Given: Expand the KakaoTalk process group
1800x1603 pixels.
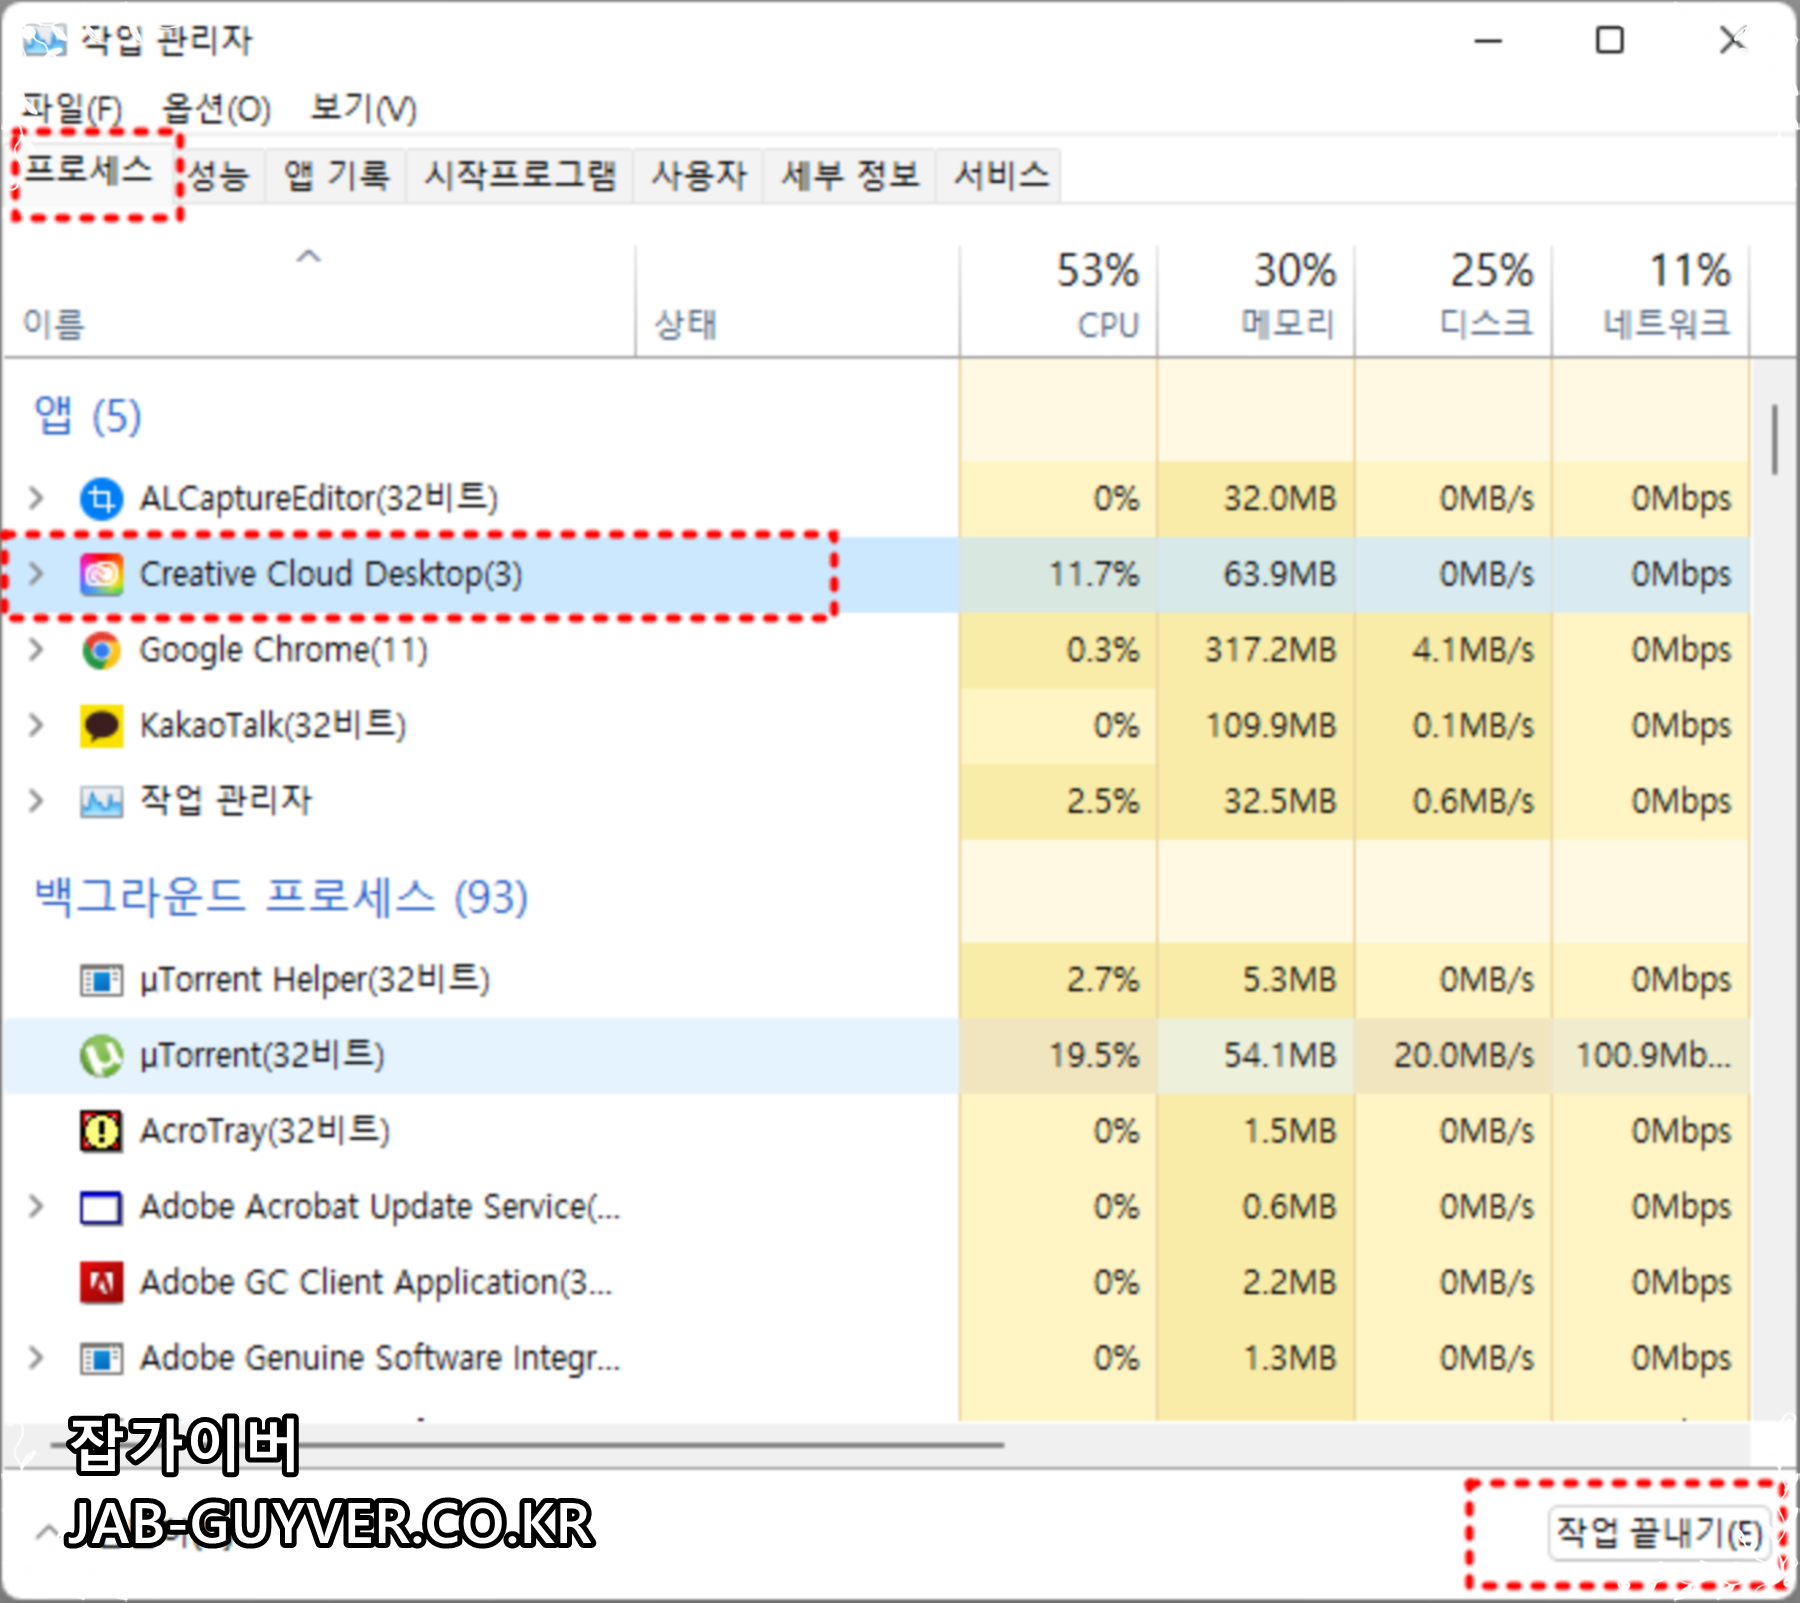Looking at the screenshot, I should (x=36, y=725).
